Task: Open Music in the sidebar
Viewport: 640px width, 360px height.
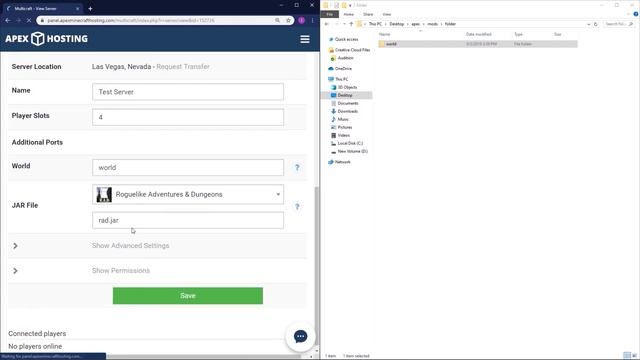Action: (x=343, y=119)
